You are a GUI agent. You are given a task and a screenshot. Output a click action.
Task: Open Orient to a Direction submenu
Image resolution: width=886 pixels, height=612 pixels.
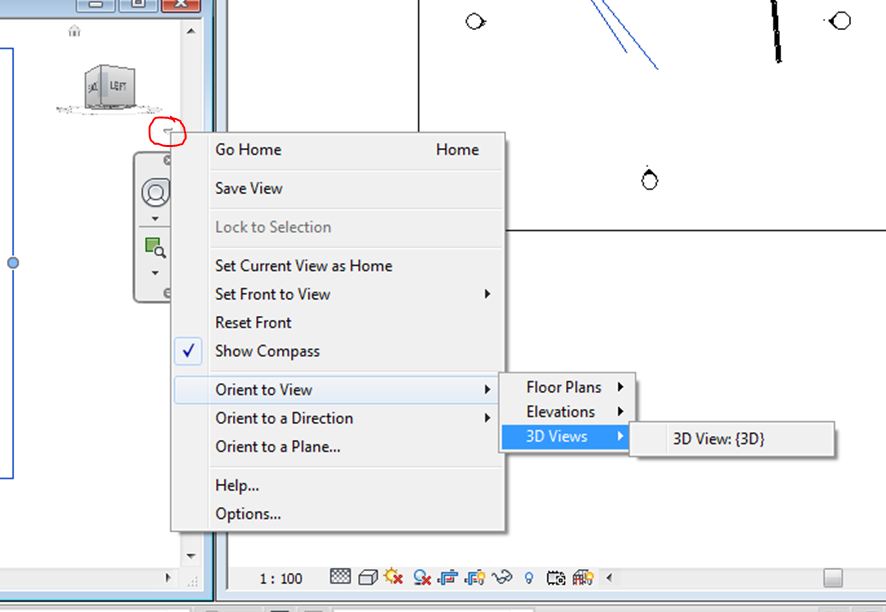[x=338, y=418]
